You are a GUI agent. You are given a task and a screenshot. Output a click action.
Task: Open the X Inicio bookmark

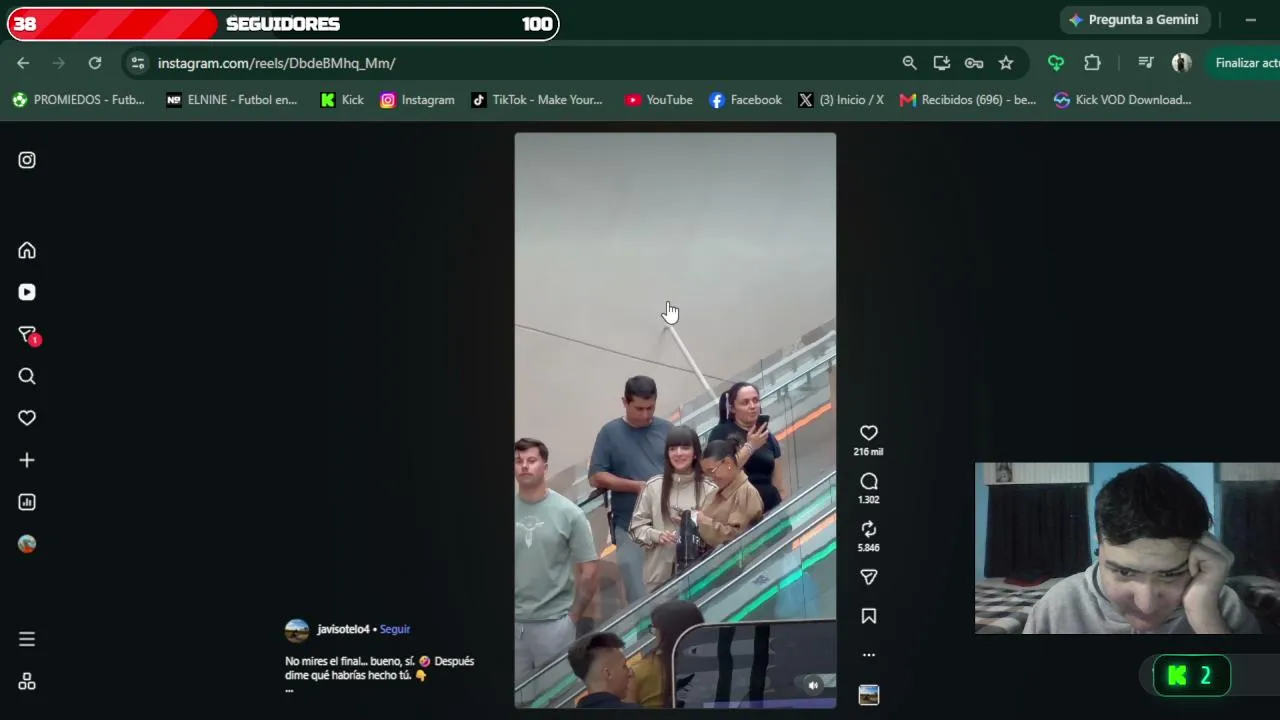click(841, 100)
